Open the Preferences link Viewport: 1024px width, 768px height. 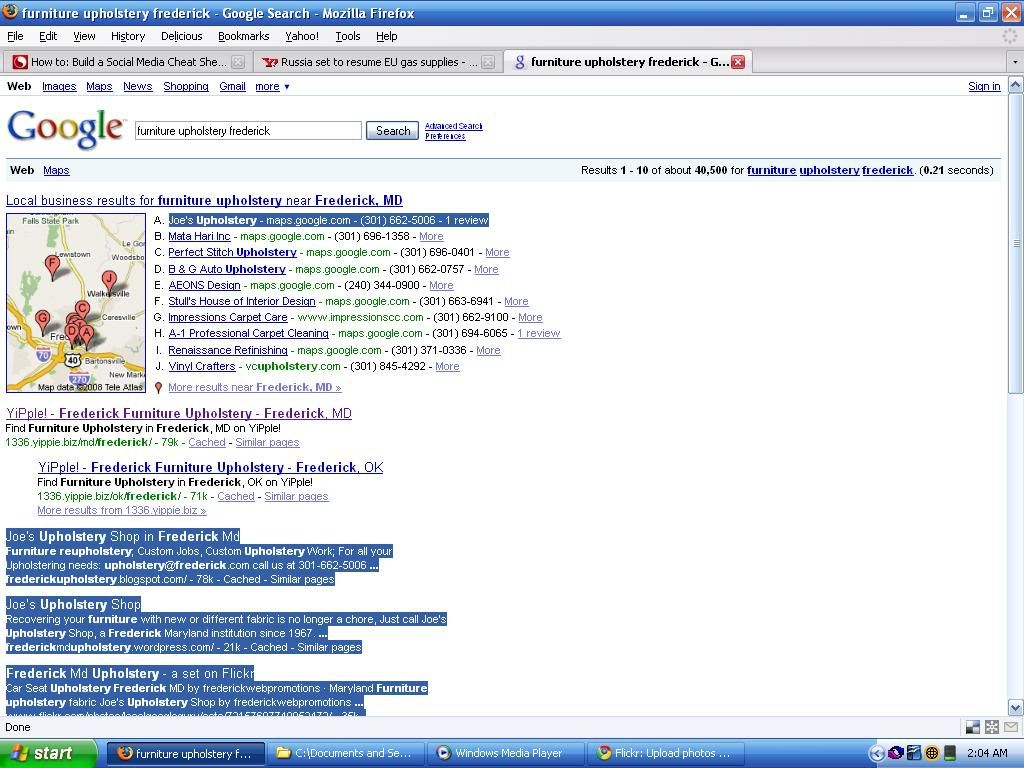tap(445, 136)
